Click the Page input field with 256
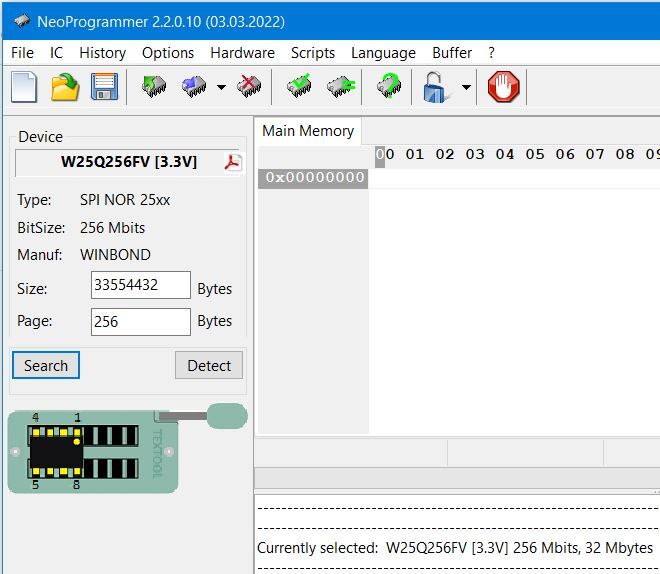This screenshot has height=574, width=660. (141, 322)
